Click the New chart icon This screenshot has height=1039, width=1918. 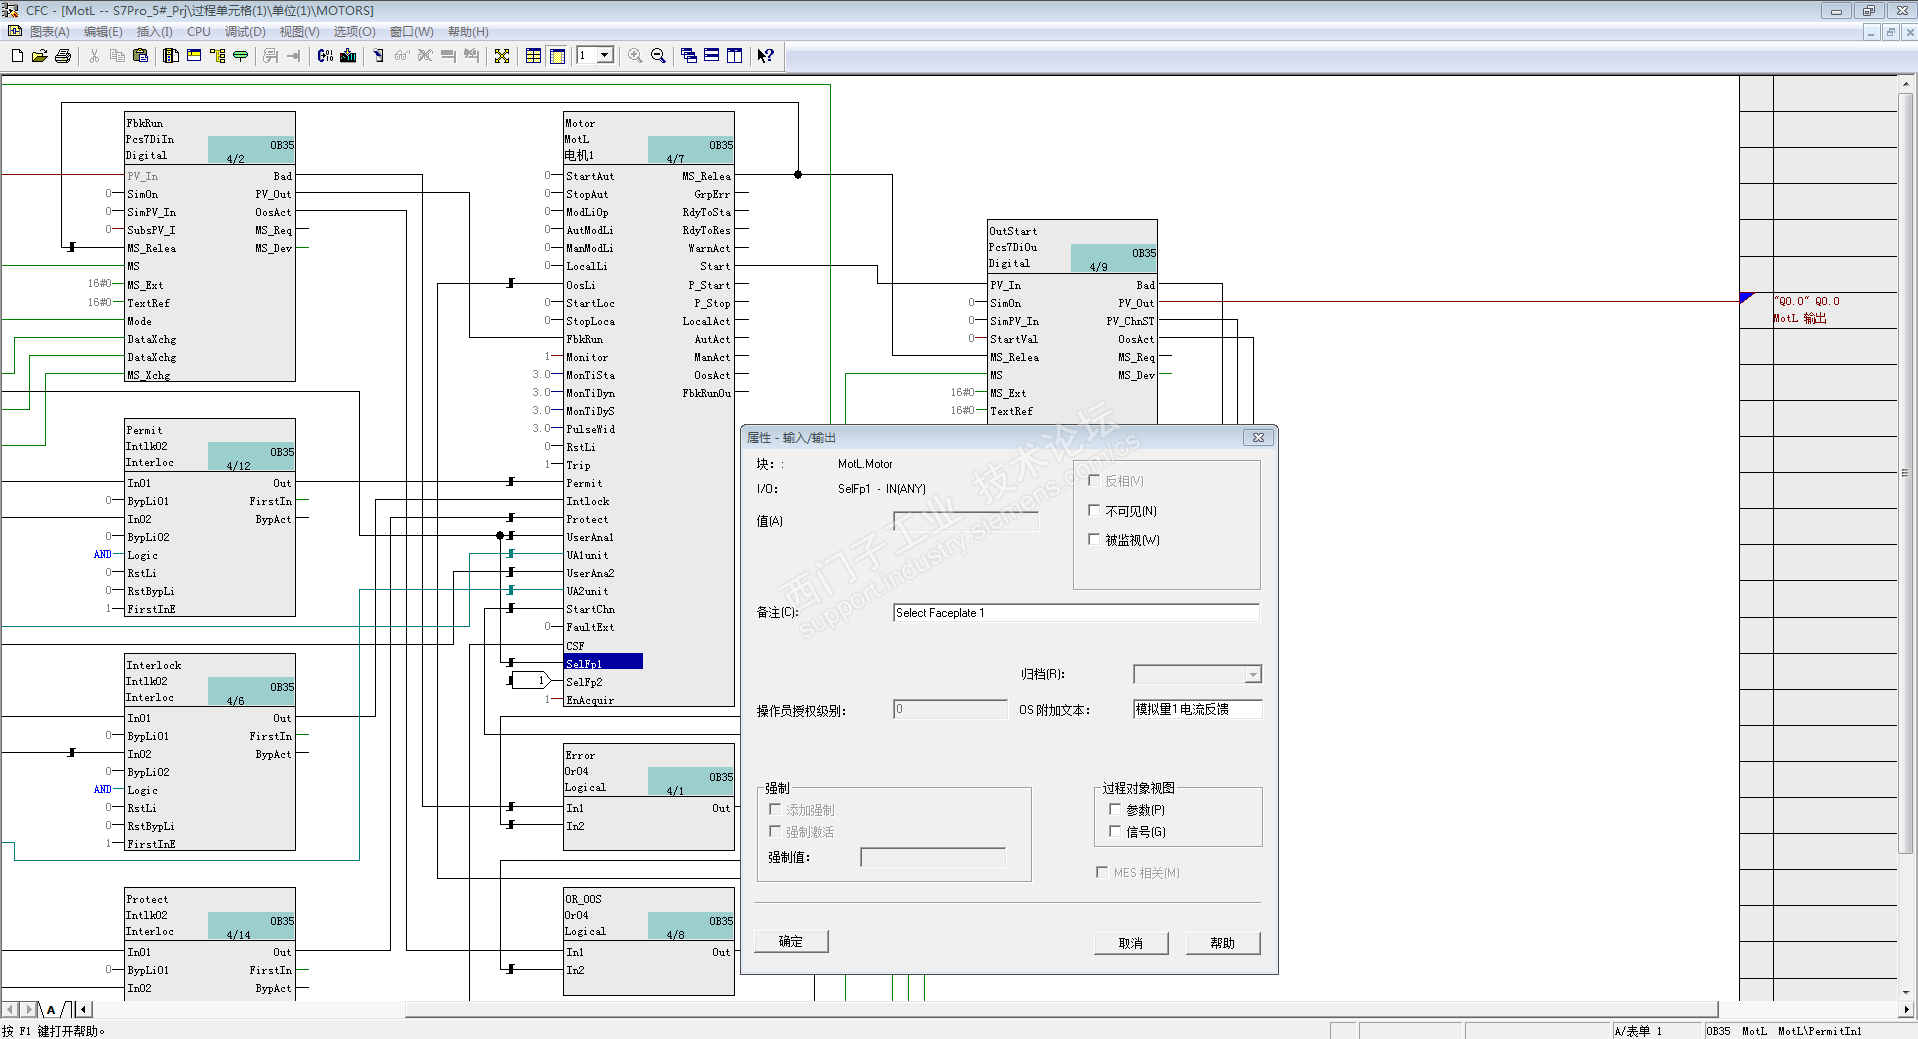[x=17, y=56]
